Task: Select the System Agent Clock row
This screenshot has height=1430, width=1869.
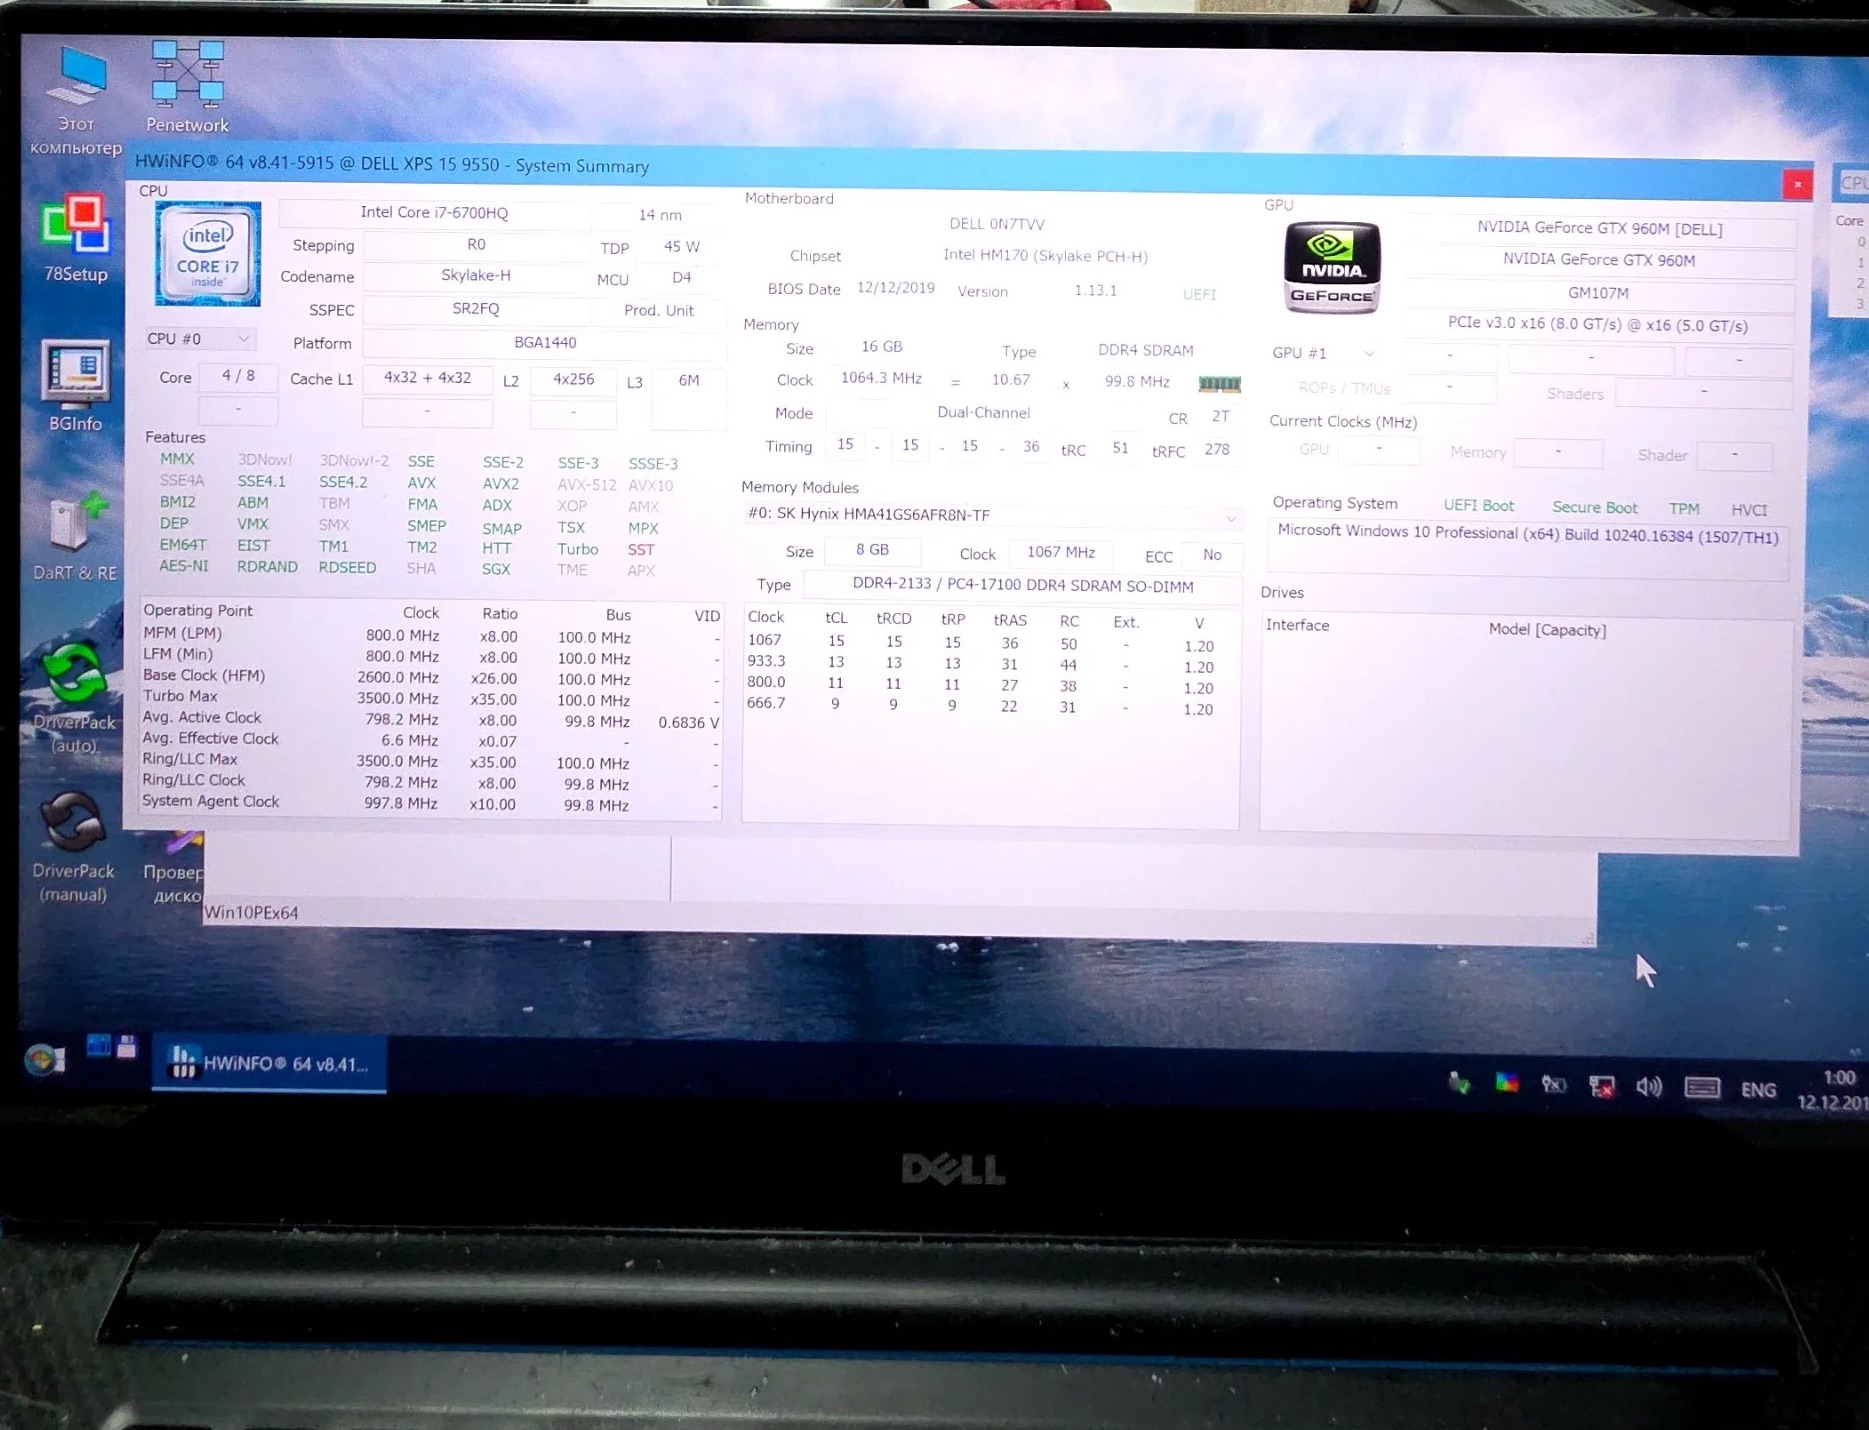Action: coord(430,803)
